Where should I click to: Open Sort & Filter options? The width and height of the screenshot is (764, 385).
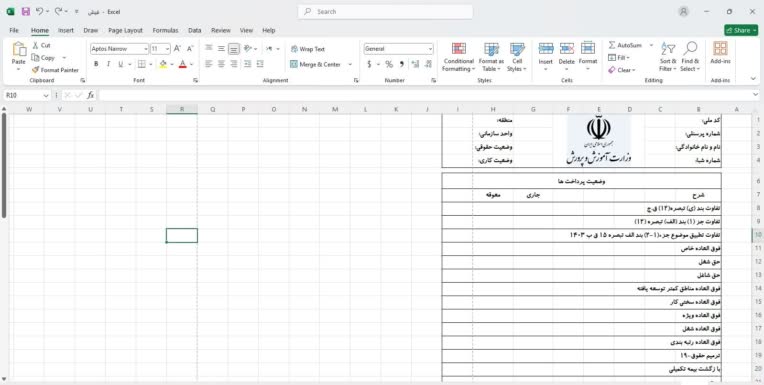pyautogui.click(x=668, y=57)
